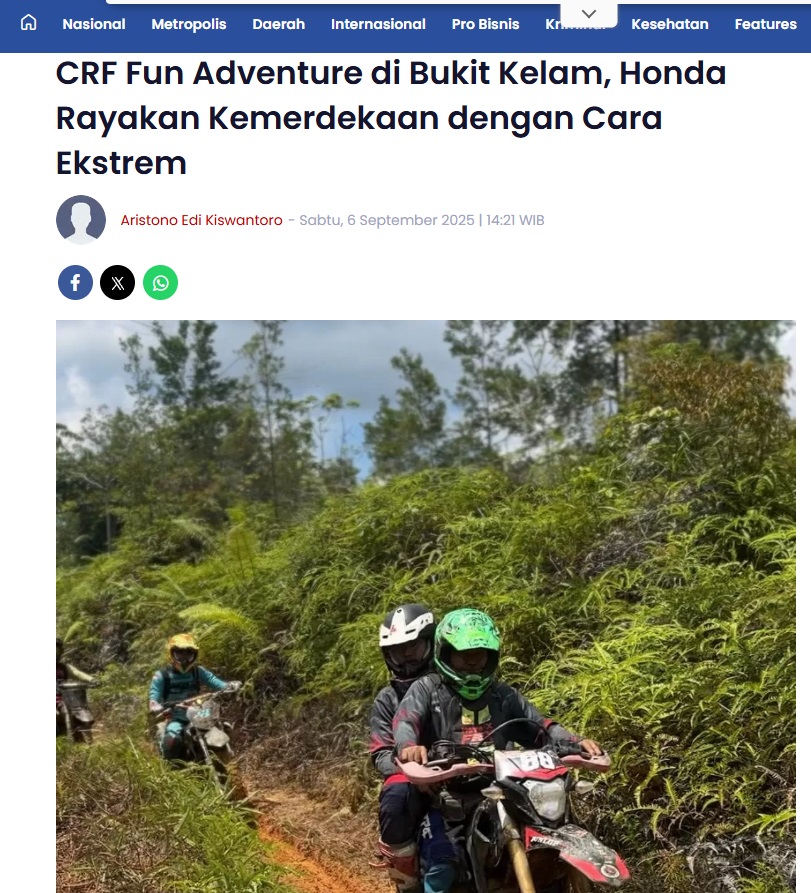Open the Daerah category
Image resolution: width=811 pixels, height=893 pixels.
pos(278,24)
